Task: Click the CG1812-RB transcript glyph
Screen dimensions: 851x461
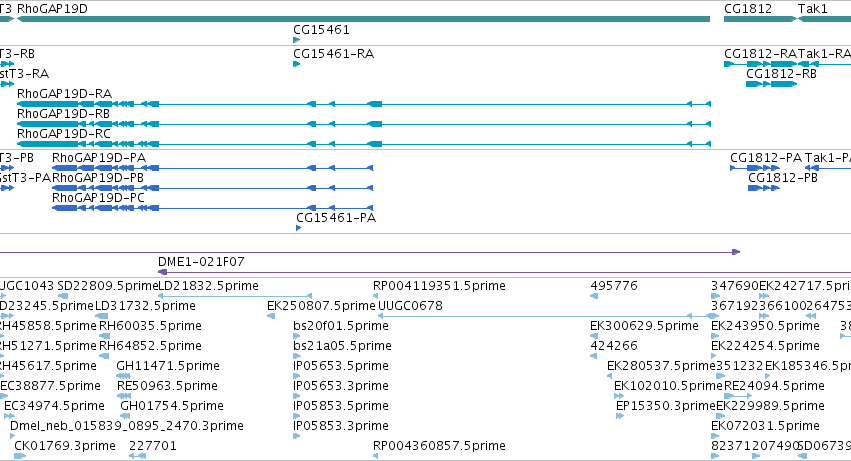Action: pyautogui.click(x=771, y=84)
